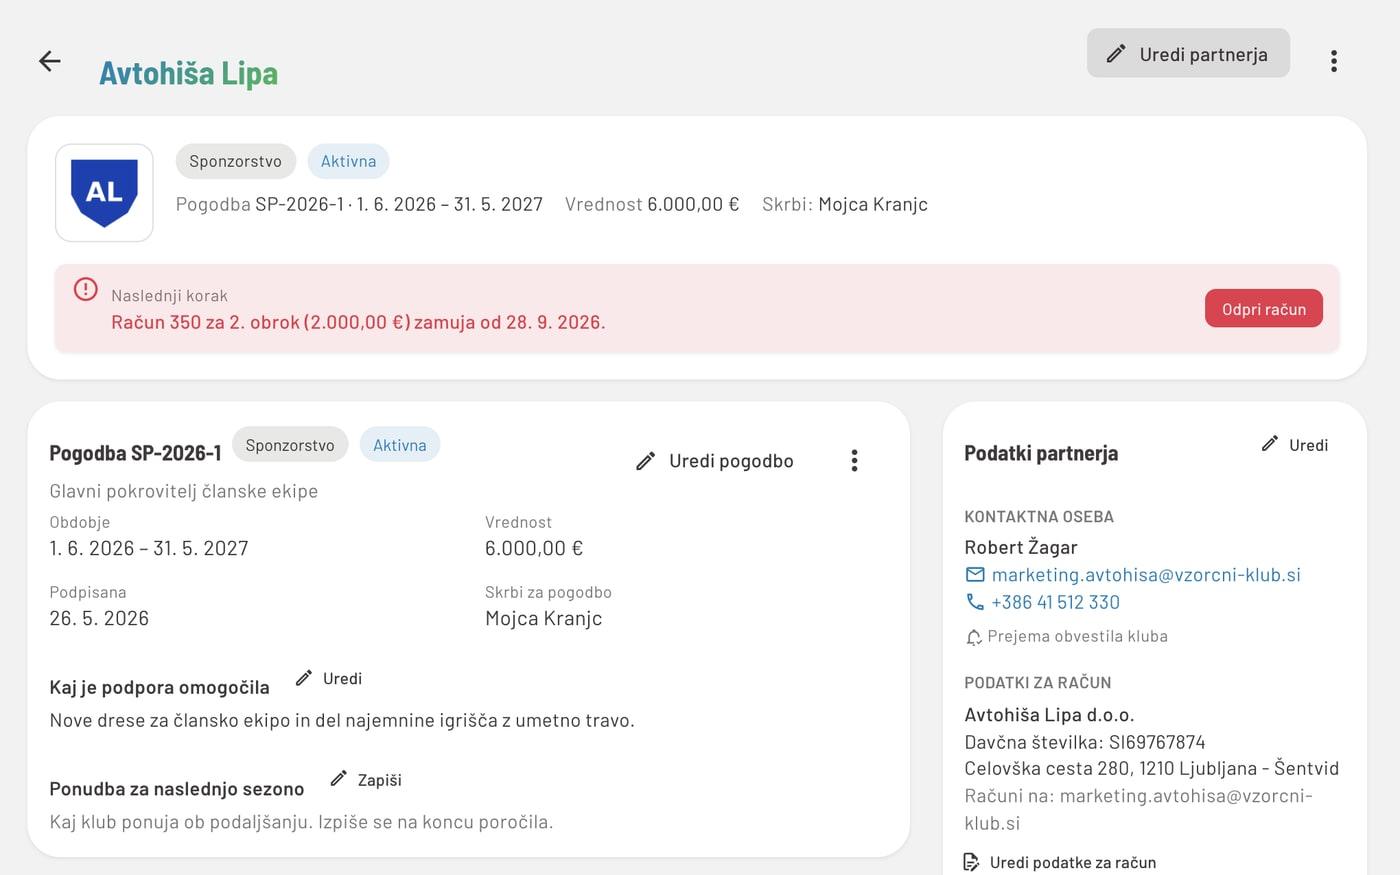This screenshot has width=1400, height=875.
Task: Click the Sponzorstvo chip in the header card
Action: (236, 161)
